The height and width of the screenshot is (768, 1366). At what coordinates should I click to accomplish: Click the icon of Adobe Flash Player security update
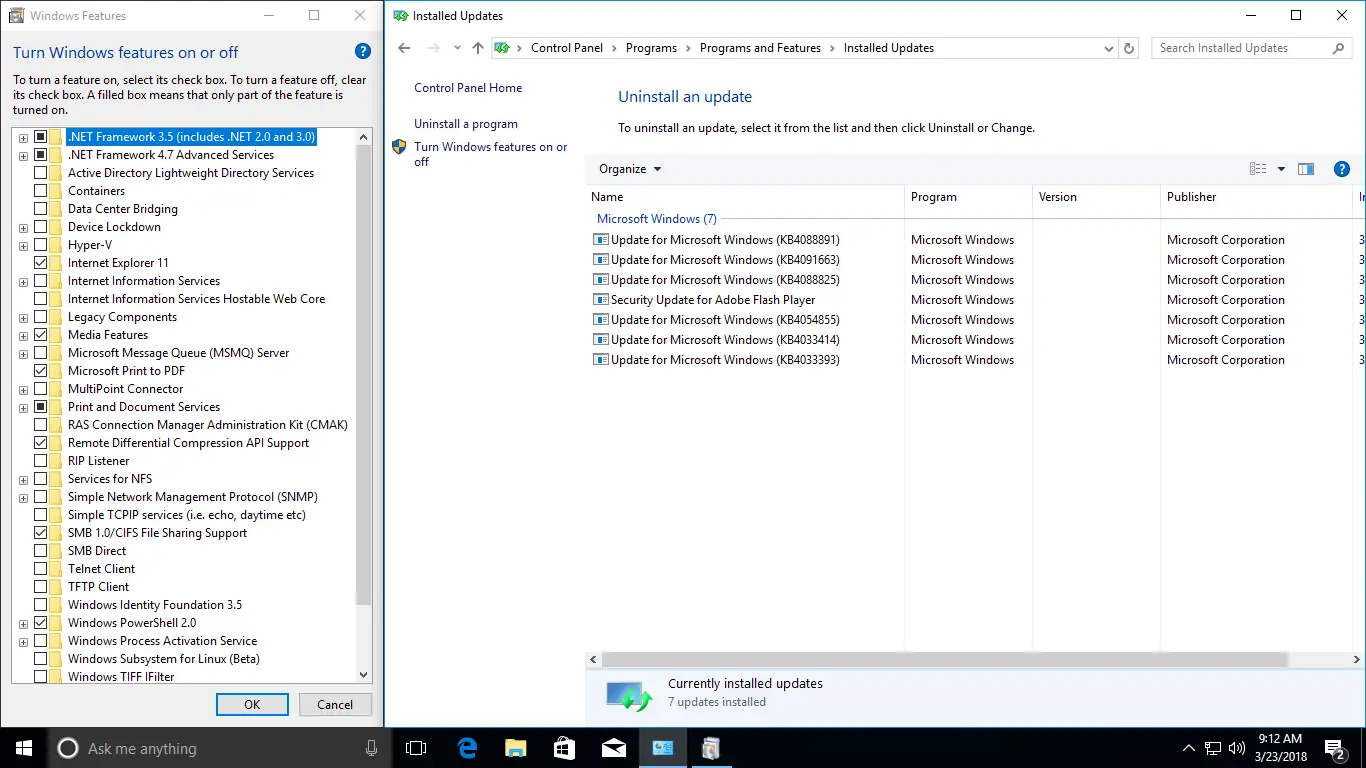click(x=601, y=300)
